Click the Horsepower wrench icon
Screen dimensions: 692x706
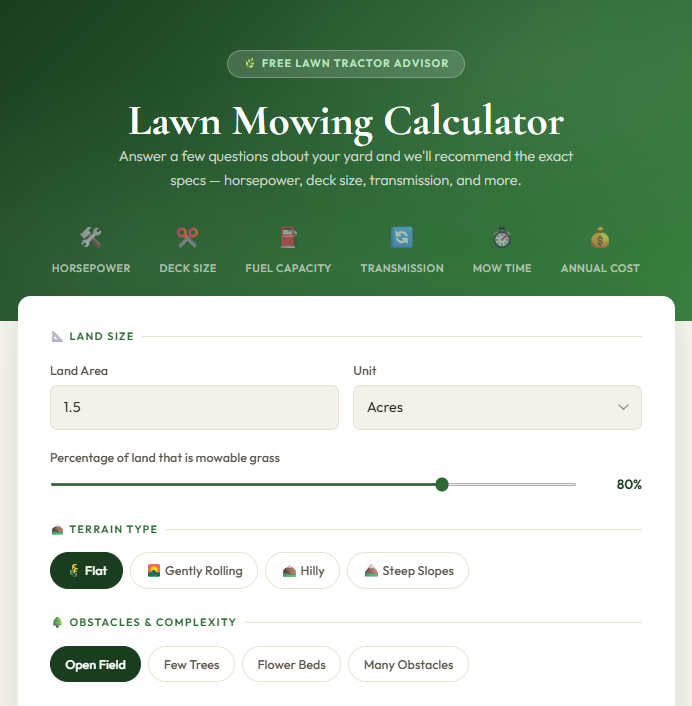(x=91, y=237)
